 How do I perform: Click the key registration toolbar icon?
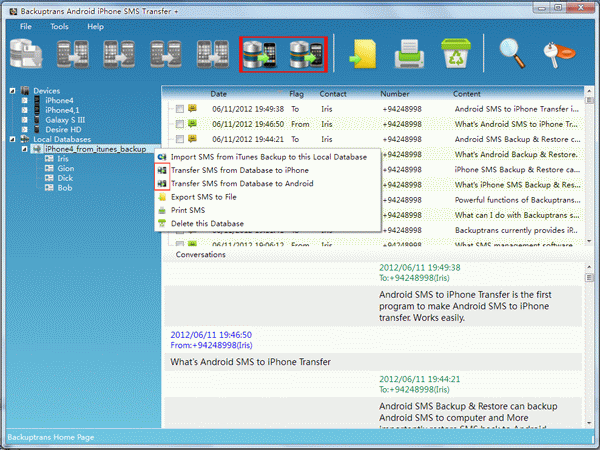(x=559, y=55)
